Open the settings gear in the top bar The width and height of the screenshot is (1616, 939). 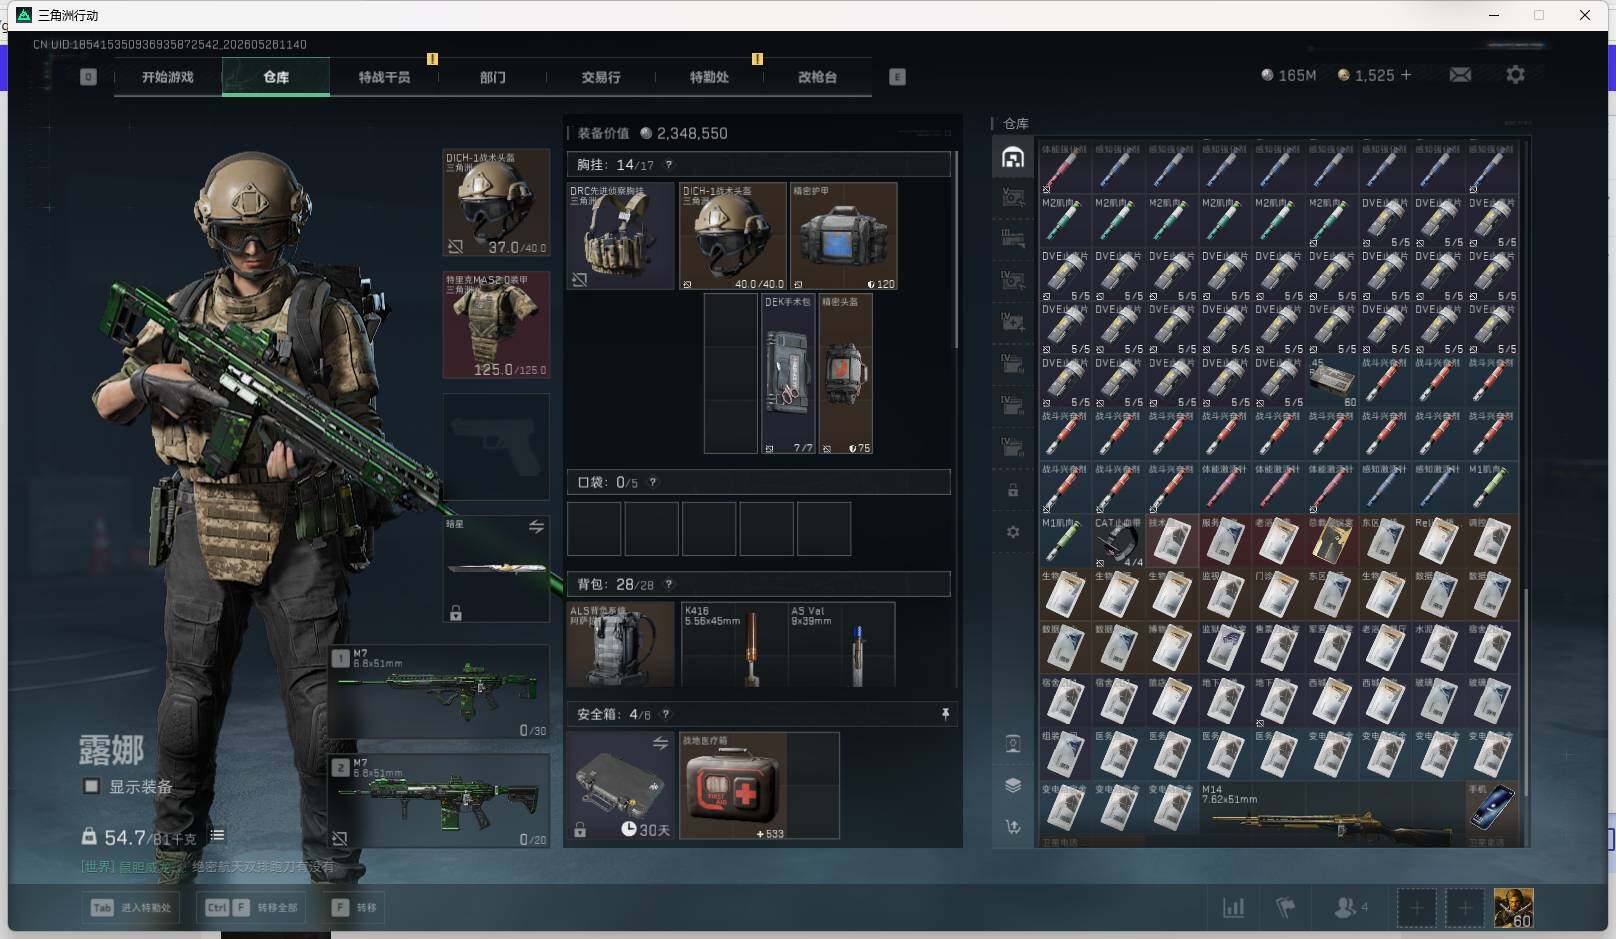click(x=1515, y=75)
